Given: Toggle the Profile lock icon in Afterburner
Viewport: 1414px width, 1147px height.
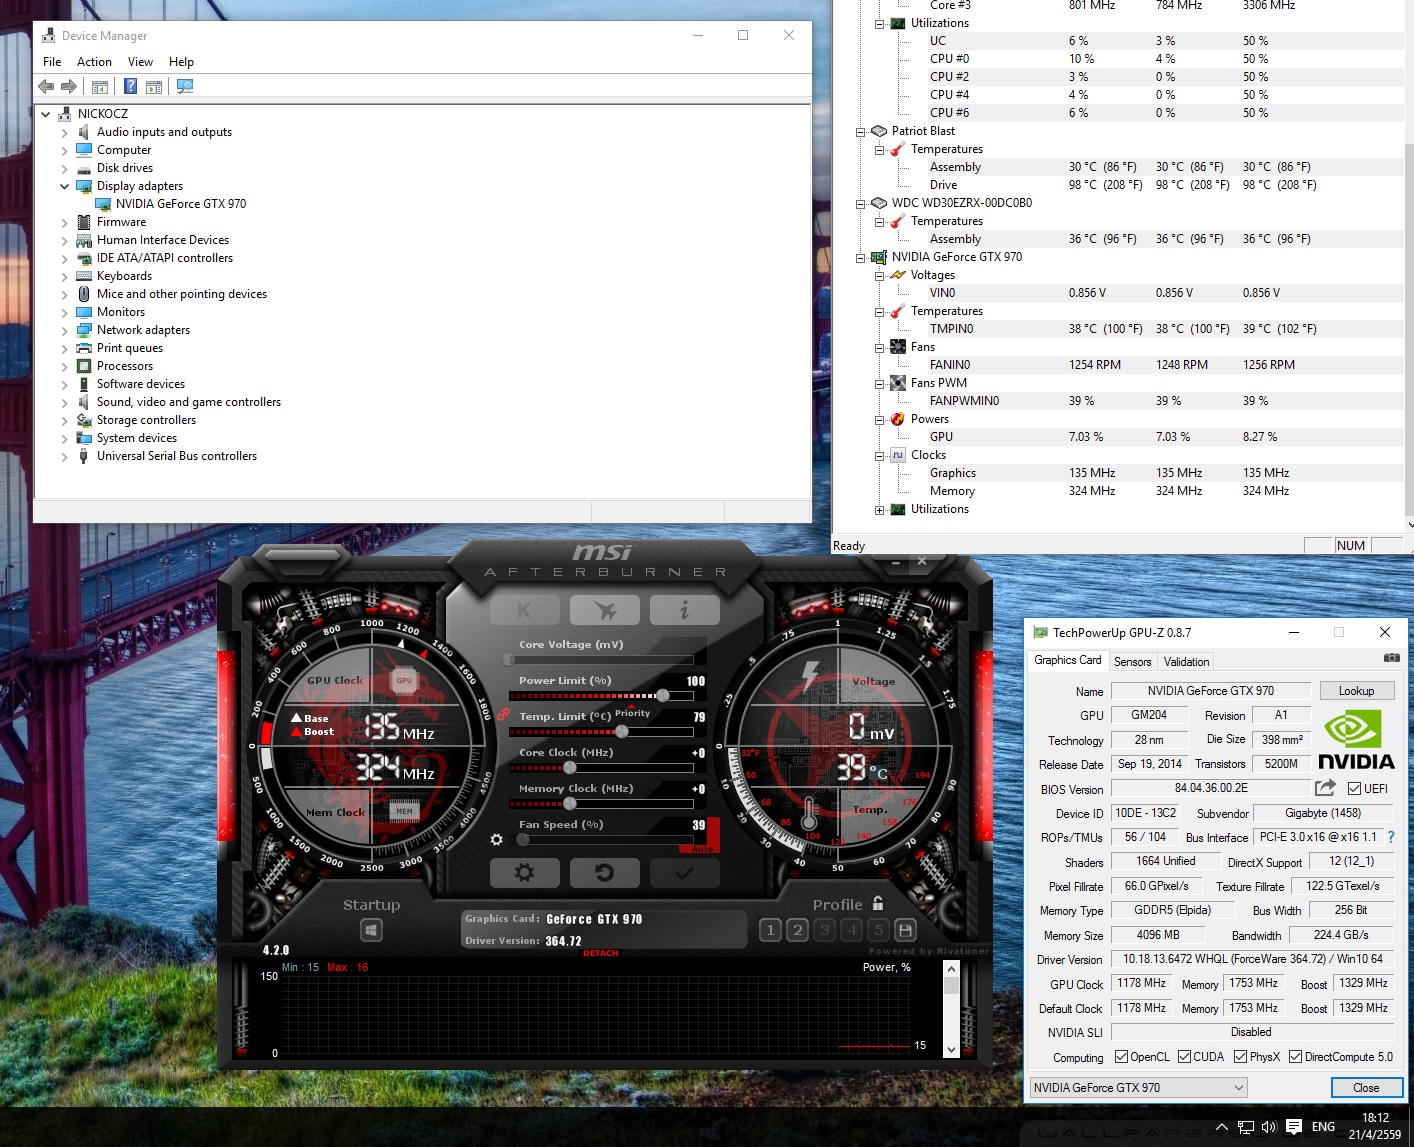Looking at the screenshot, I should tap(878, 903).
